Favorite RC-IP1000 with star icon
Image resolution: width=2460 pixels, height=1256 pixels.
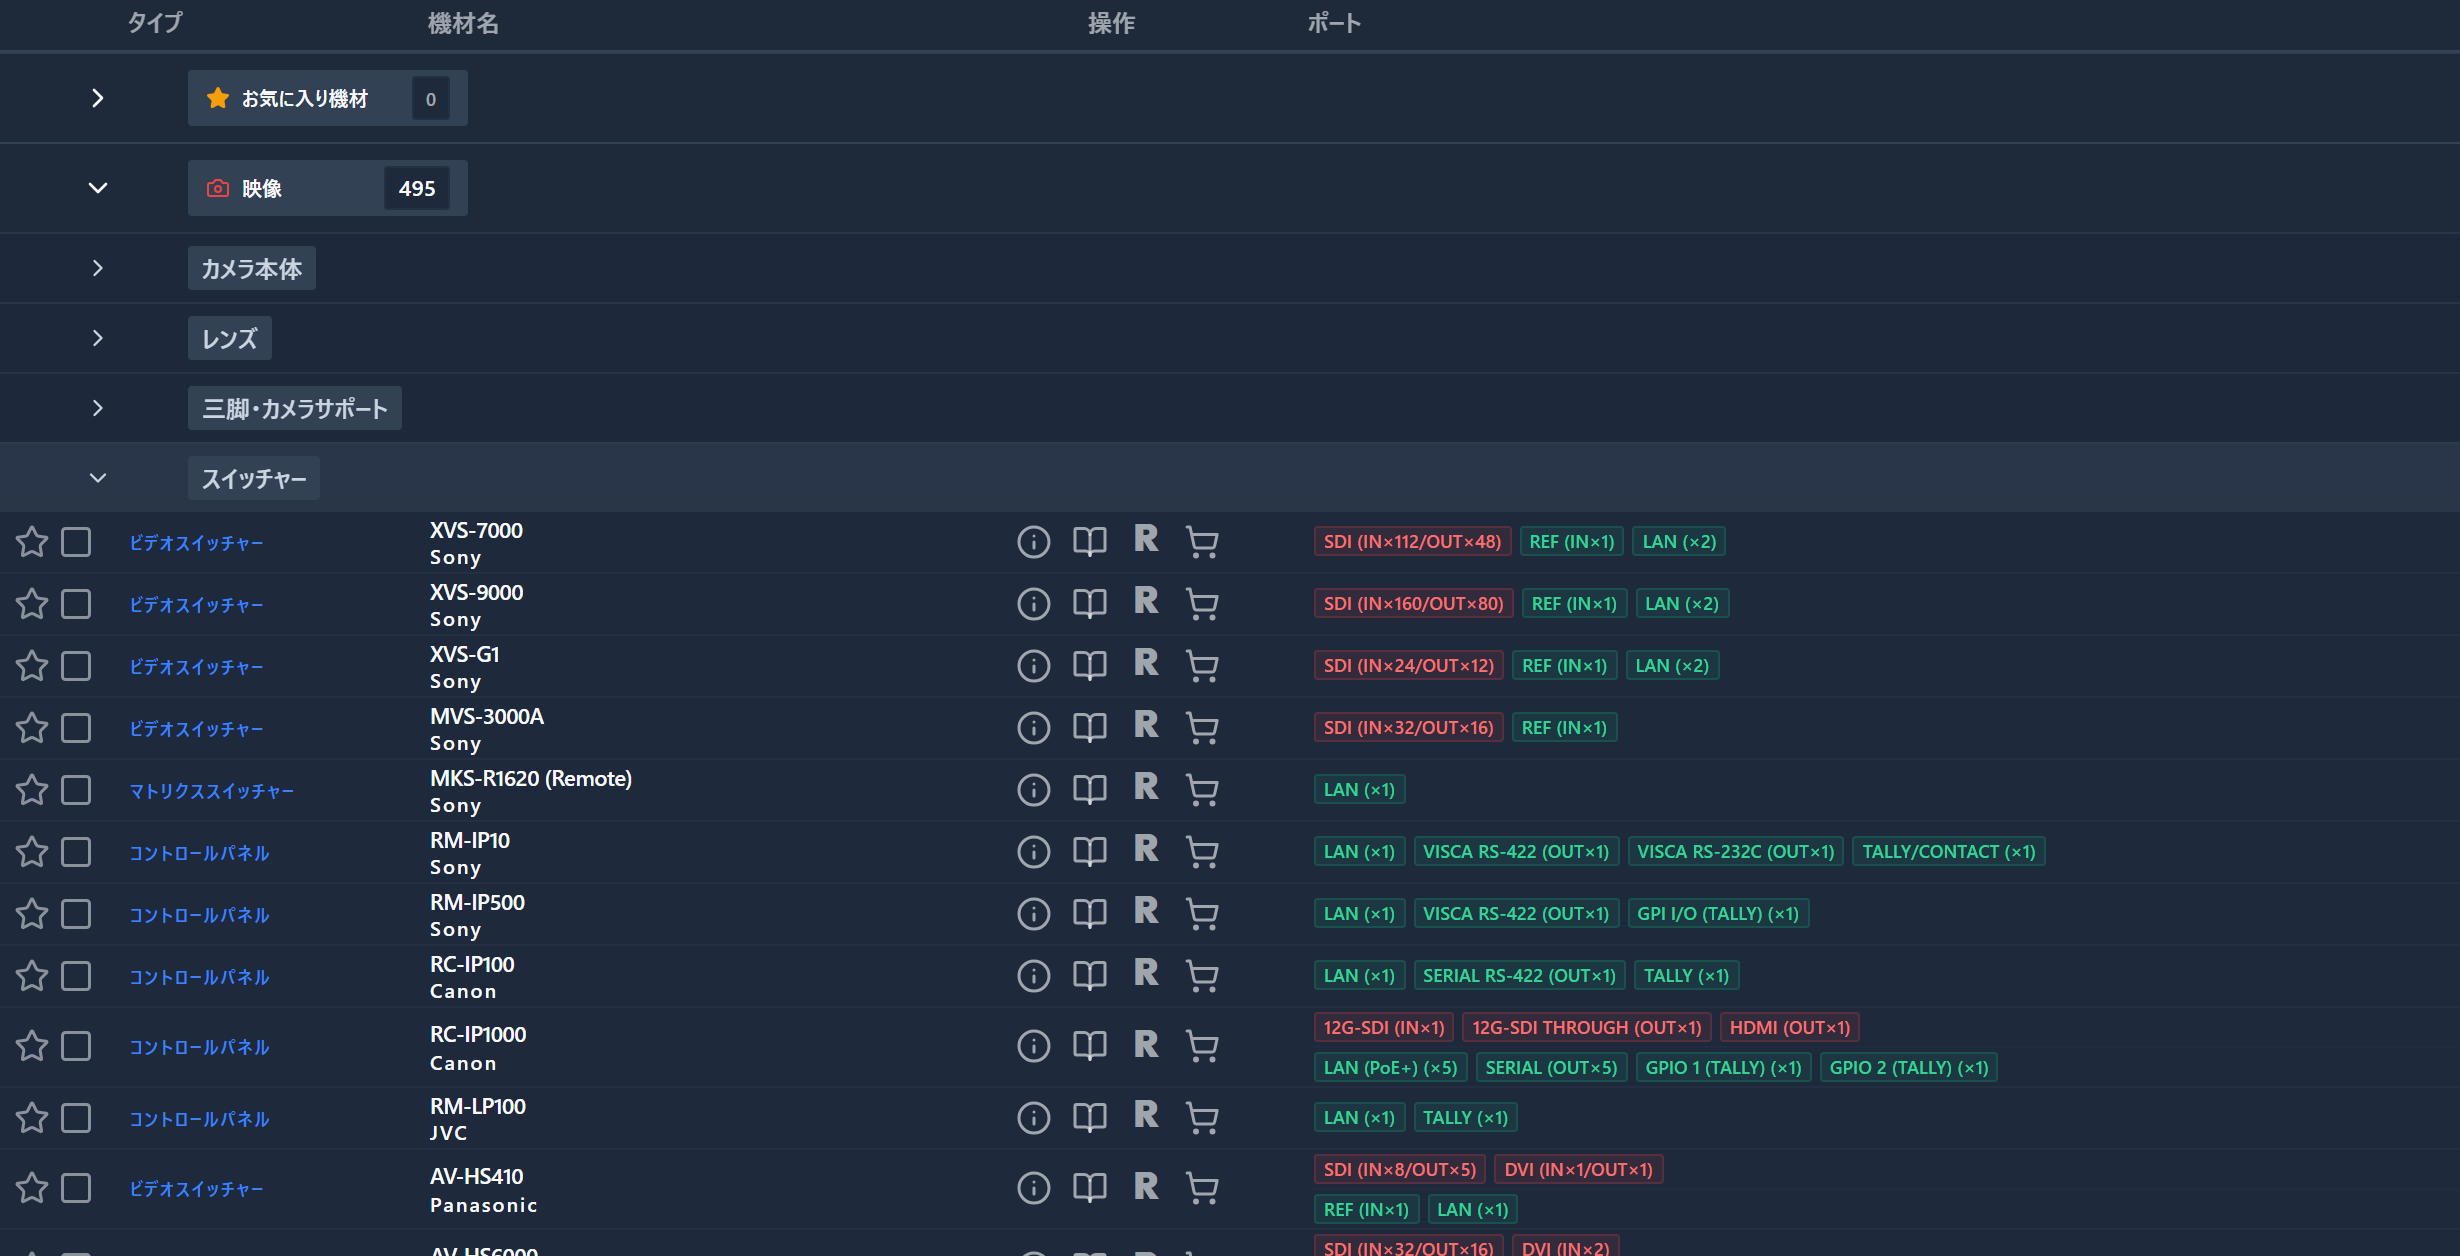32,1046
